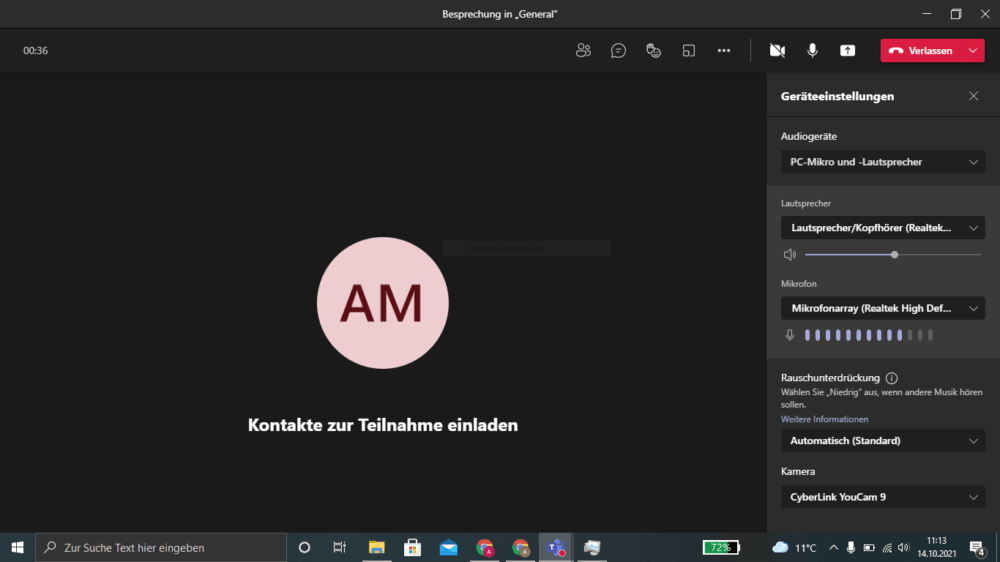Open Weitere Informationen link

coord(824,419)
